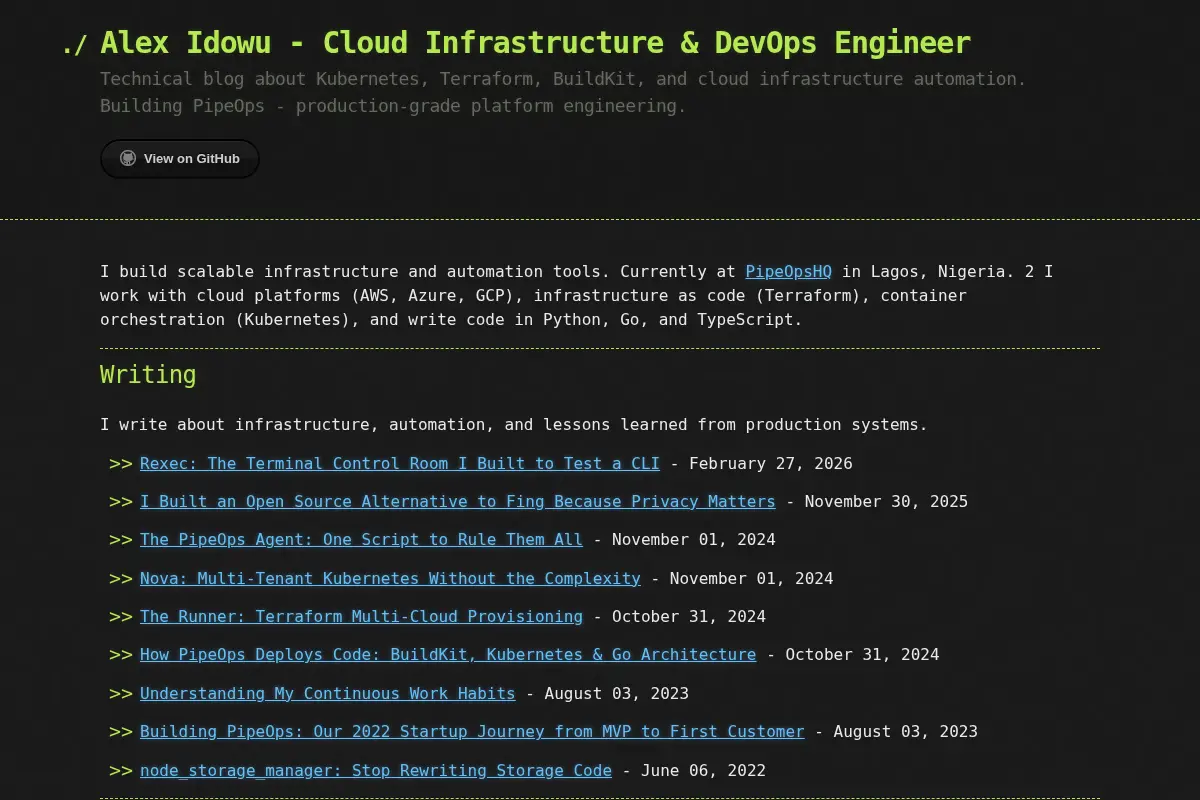Open The Runner: Terraform Multi-Cloud Provisioning
The image size is (1200, 800).
tap(361, 617)
